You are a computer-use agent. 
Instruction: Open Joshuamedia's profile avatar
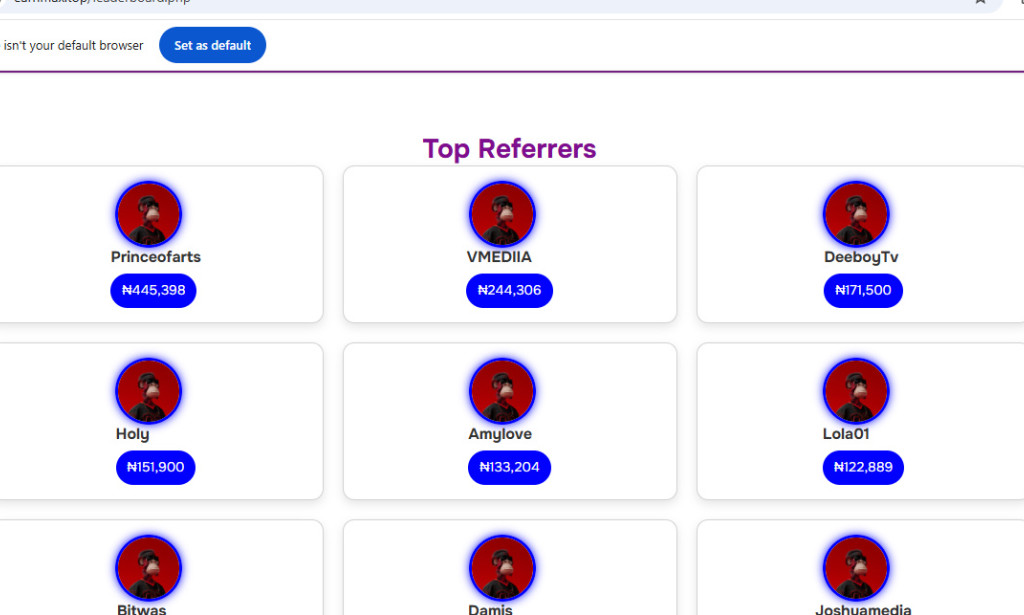click(x=855, y=567)
